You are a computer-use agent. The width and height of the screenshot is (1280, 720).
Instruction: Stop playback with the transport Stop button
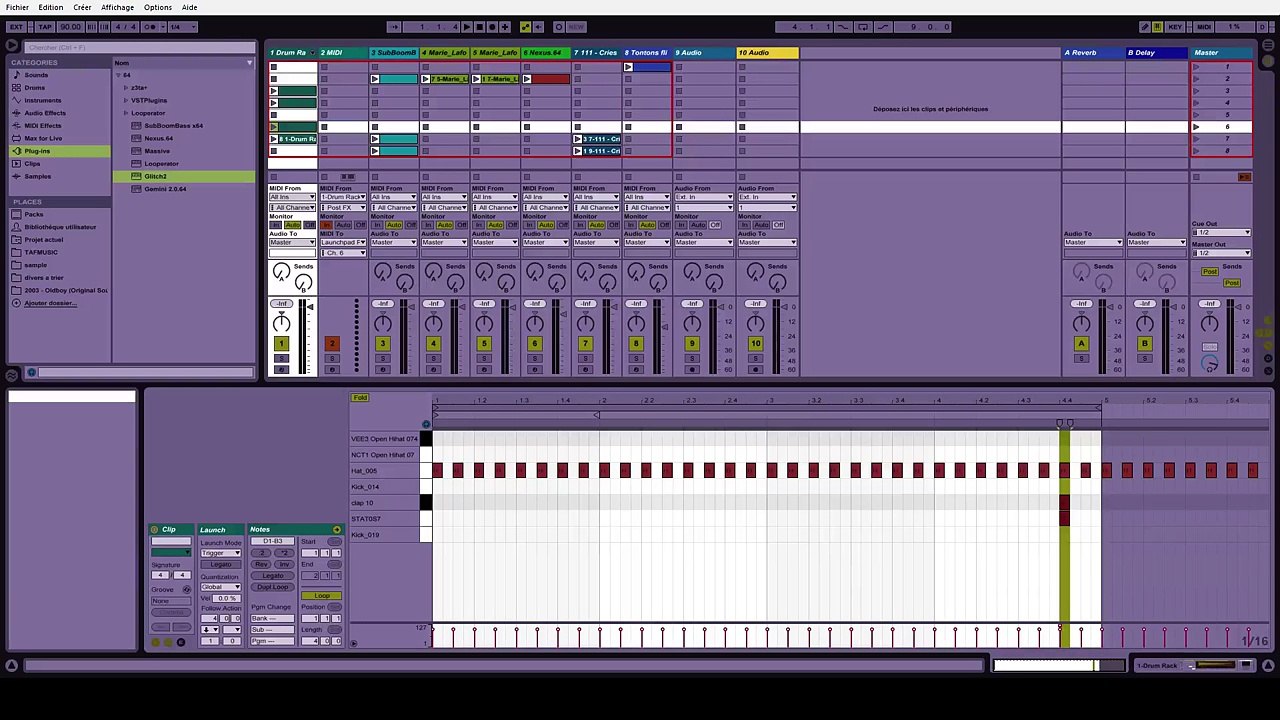click(479, 27)
